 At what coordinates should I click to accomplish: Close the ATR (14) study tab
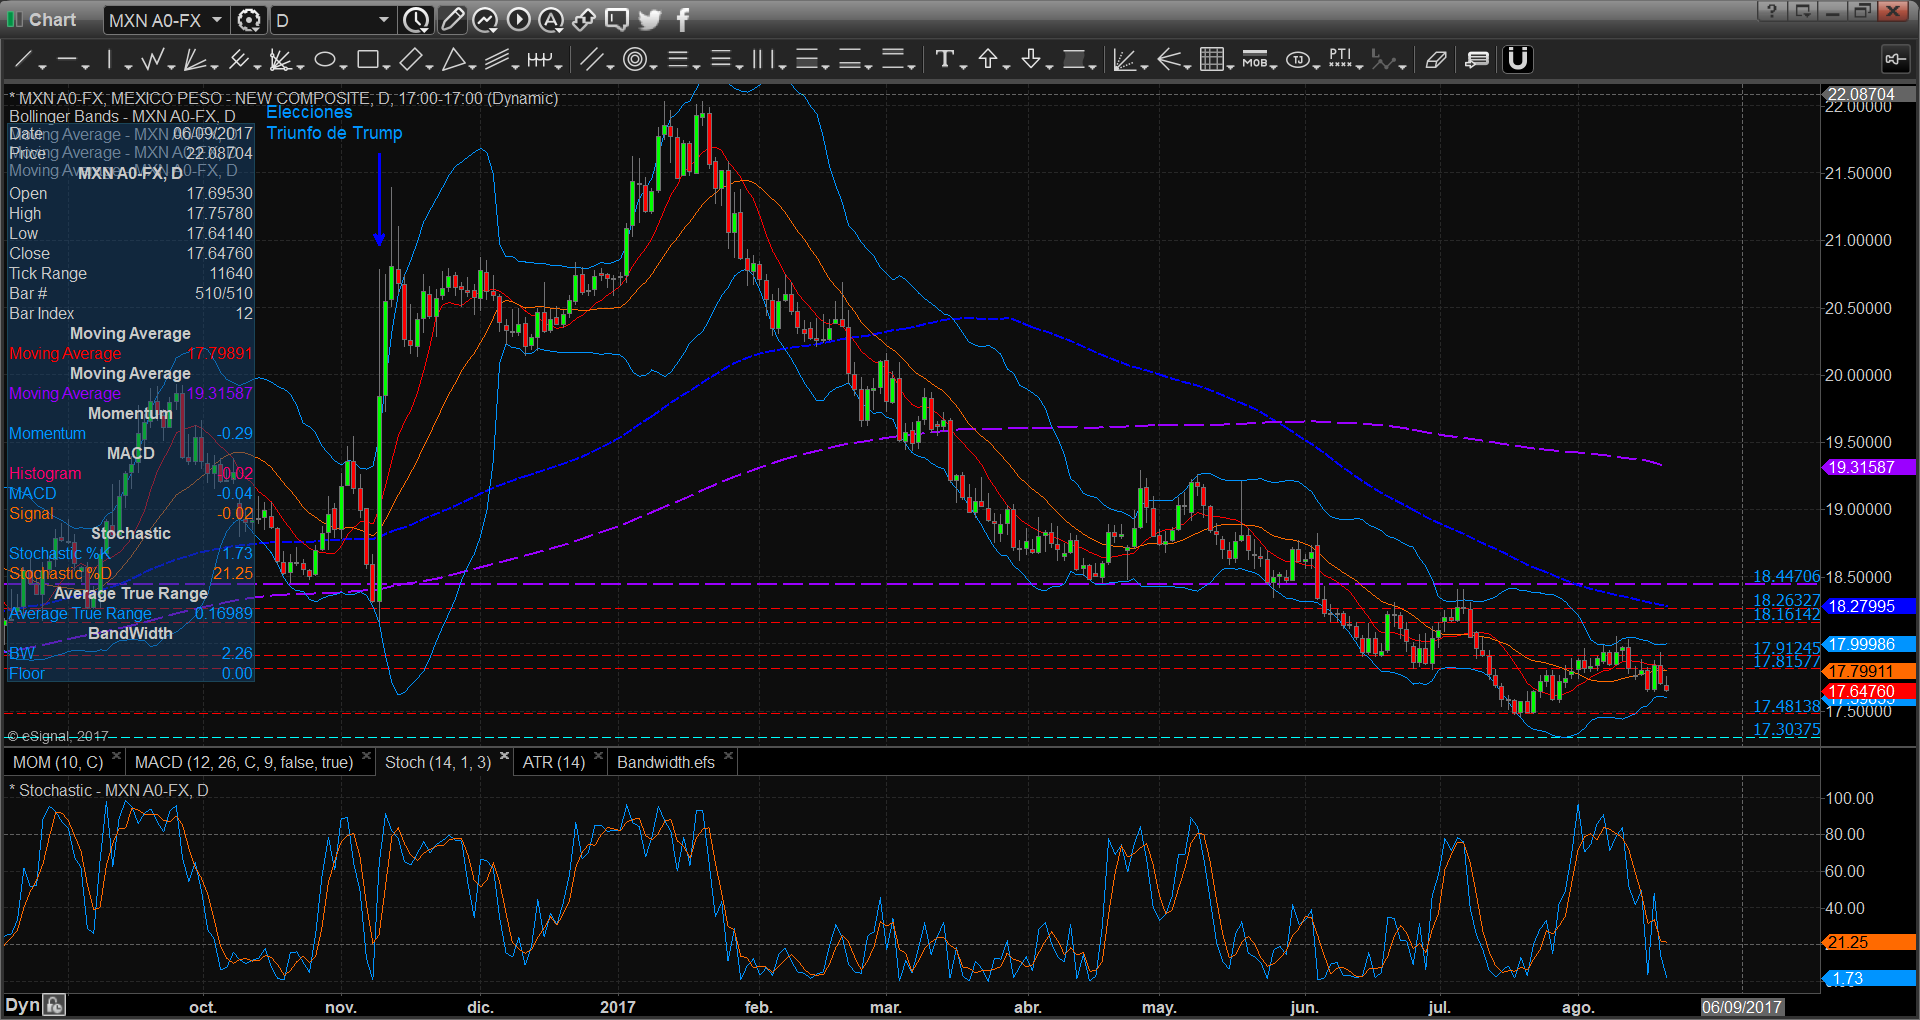point(599,756)
